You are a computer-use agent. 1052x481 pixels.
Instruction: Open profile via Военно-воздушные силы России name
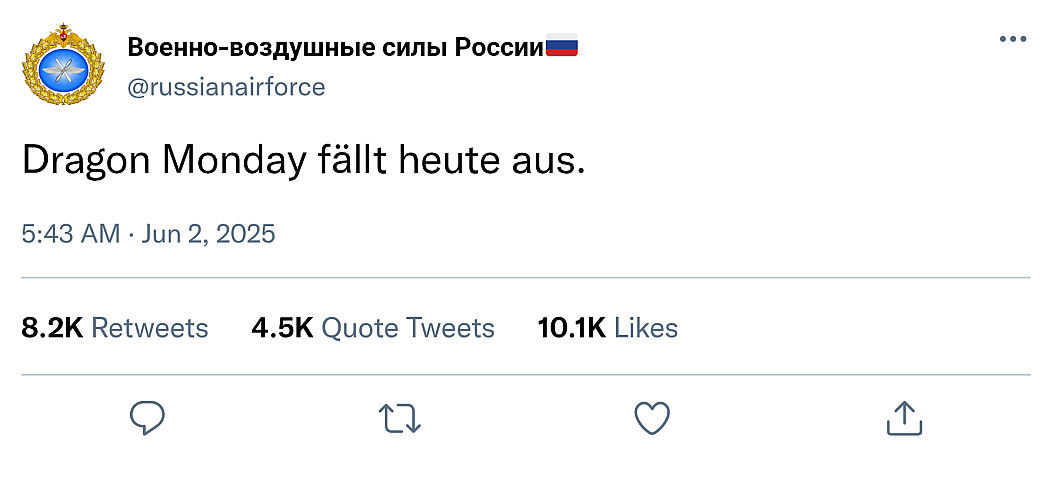point(335,48)
